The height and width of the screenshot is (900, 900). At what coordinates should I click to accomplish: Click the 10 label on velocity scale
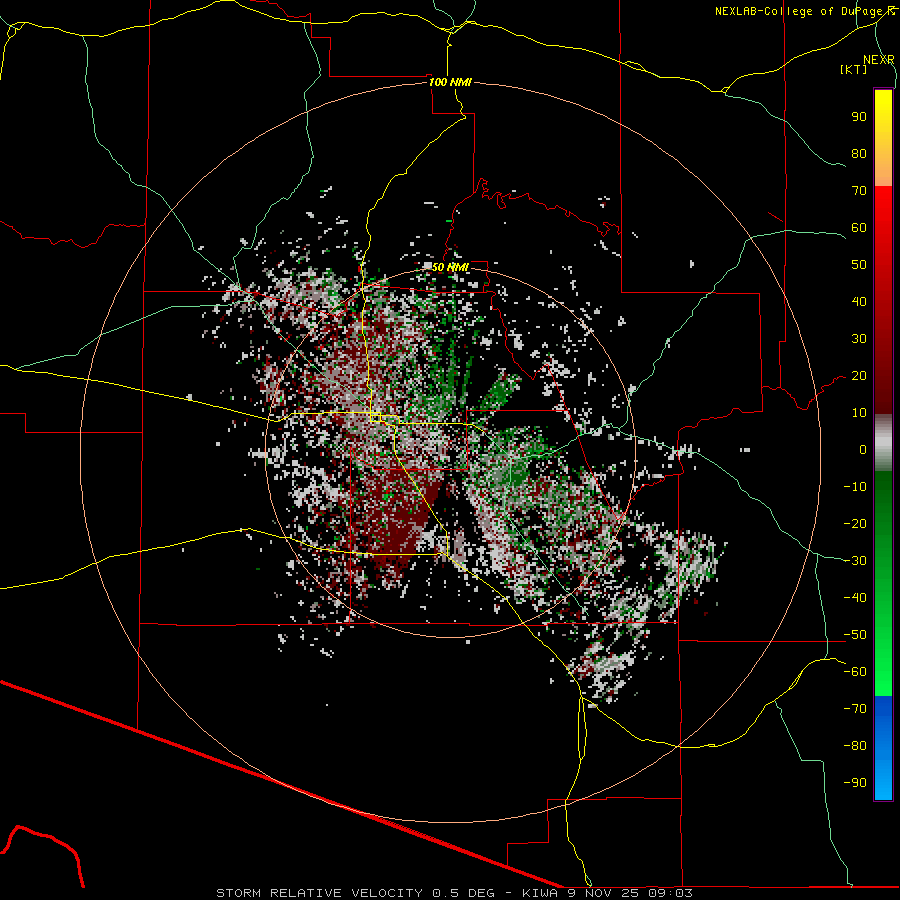(x=859, y=413)
